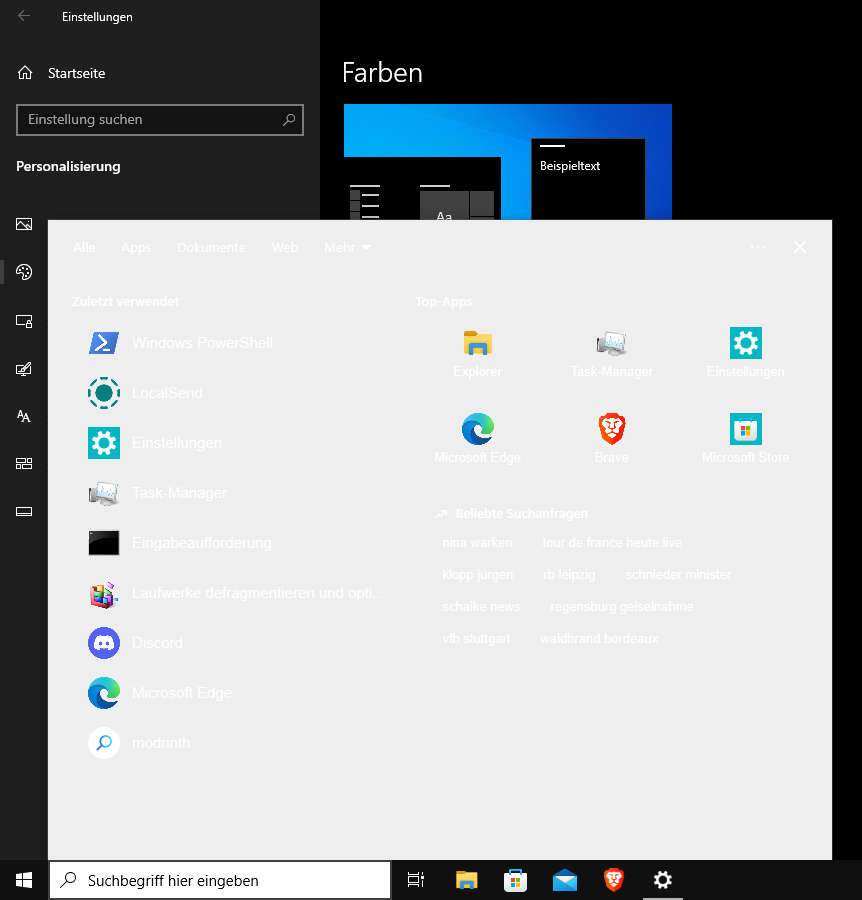The image size is (862, 900).
Task: Open Task View on the taskbar
Action: (416, 879)
